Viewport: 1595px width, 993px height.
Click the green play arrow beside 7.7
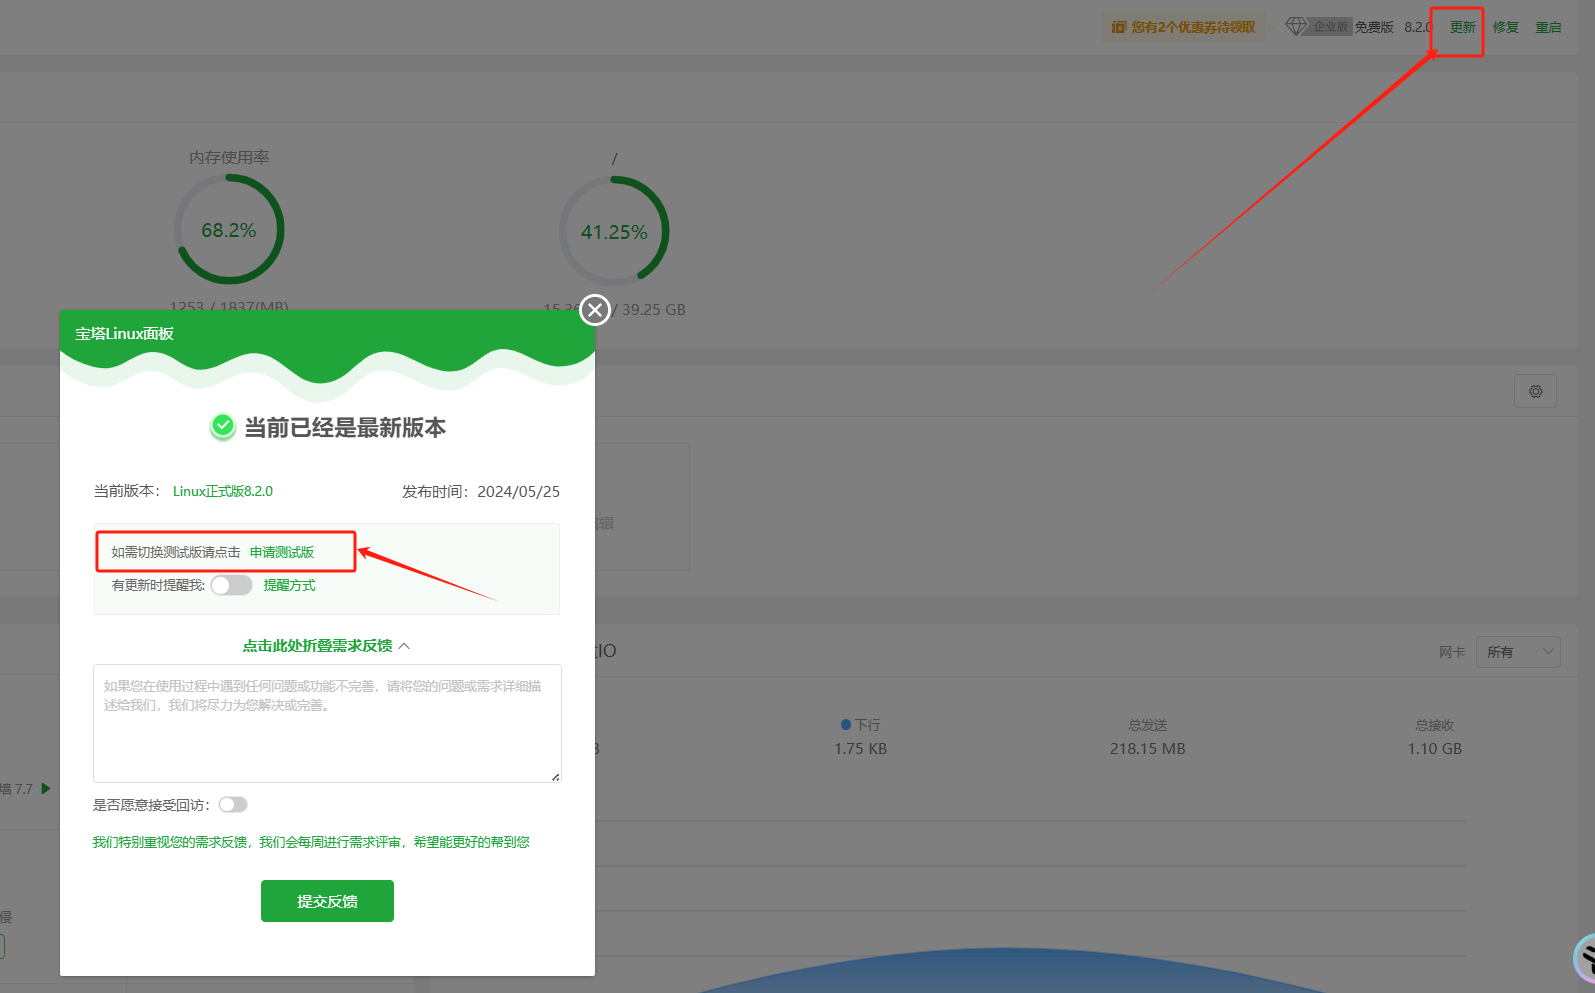45,789
